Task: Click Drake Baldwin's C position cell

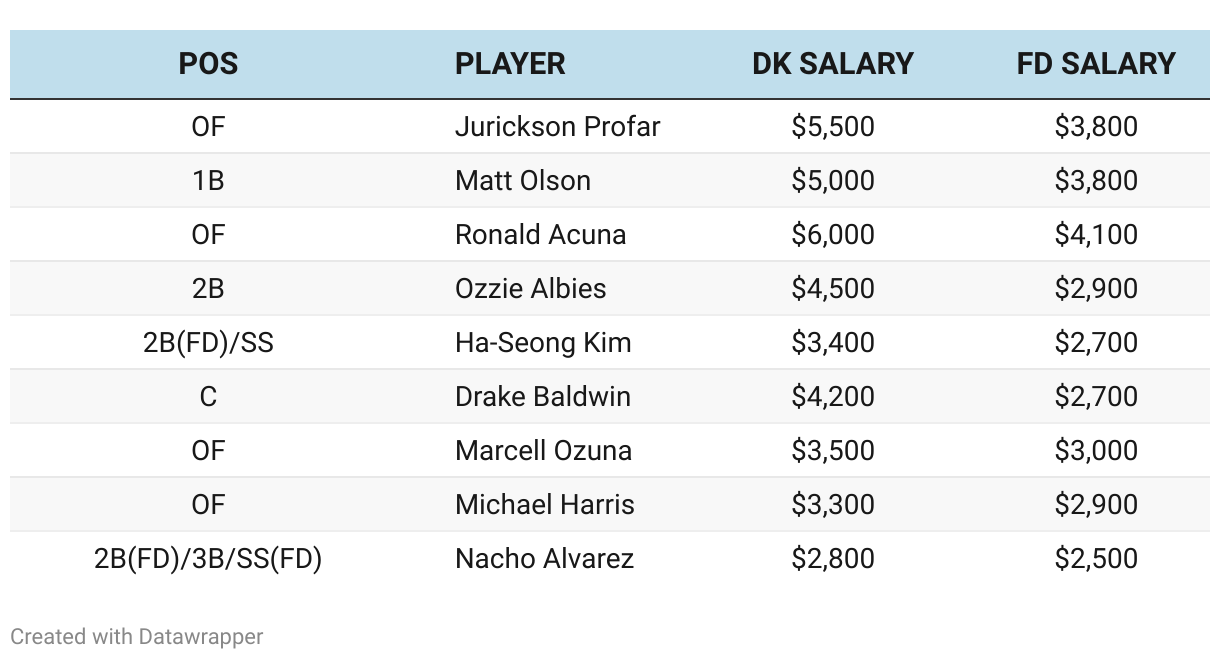Action: point(208,397)
